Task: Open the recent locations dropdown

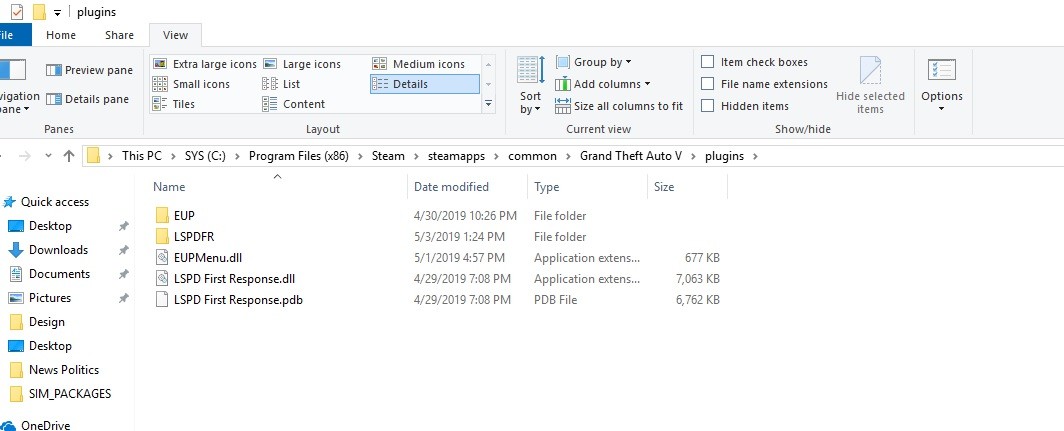Action: (x=48, y=156)
